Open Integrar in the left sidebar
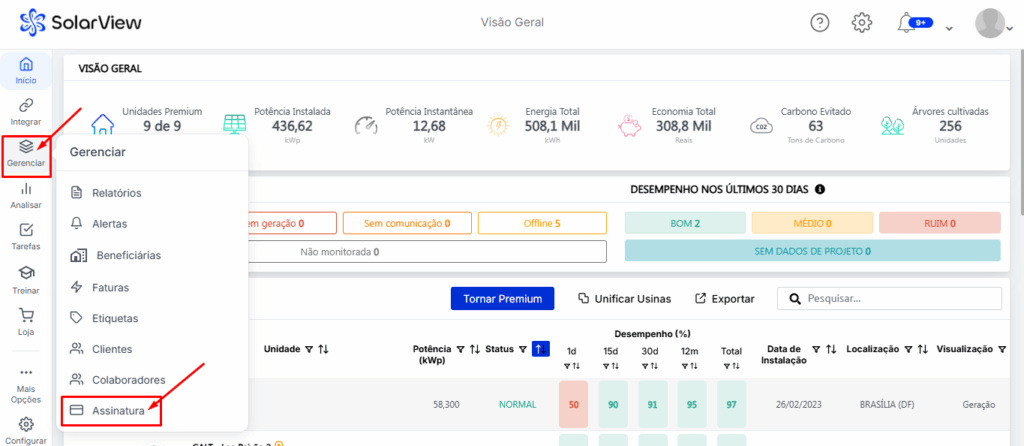This screenshot has width=1024, height=446. (26, 112)
